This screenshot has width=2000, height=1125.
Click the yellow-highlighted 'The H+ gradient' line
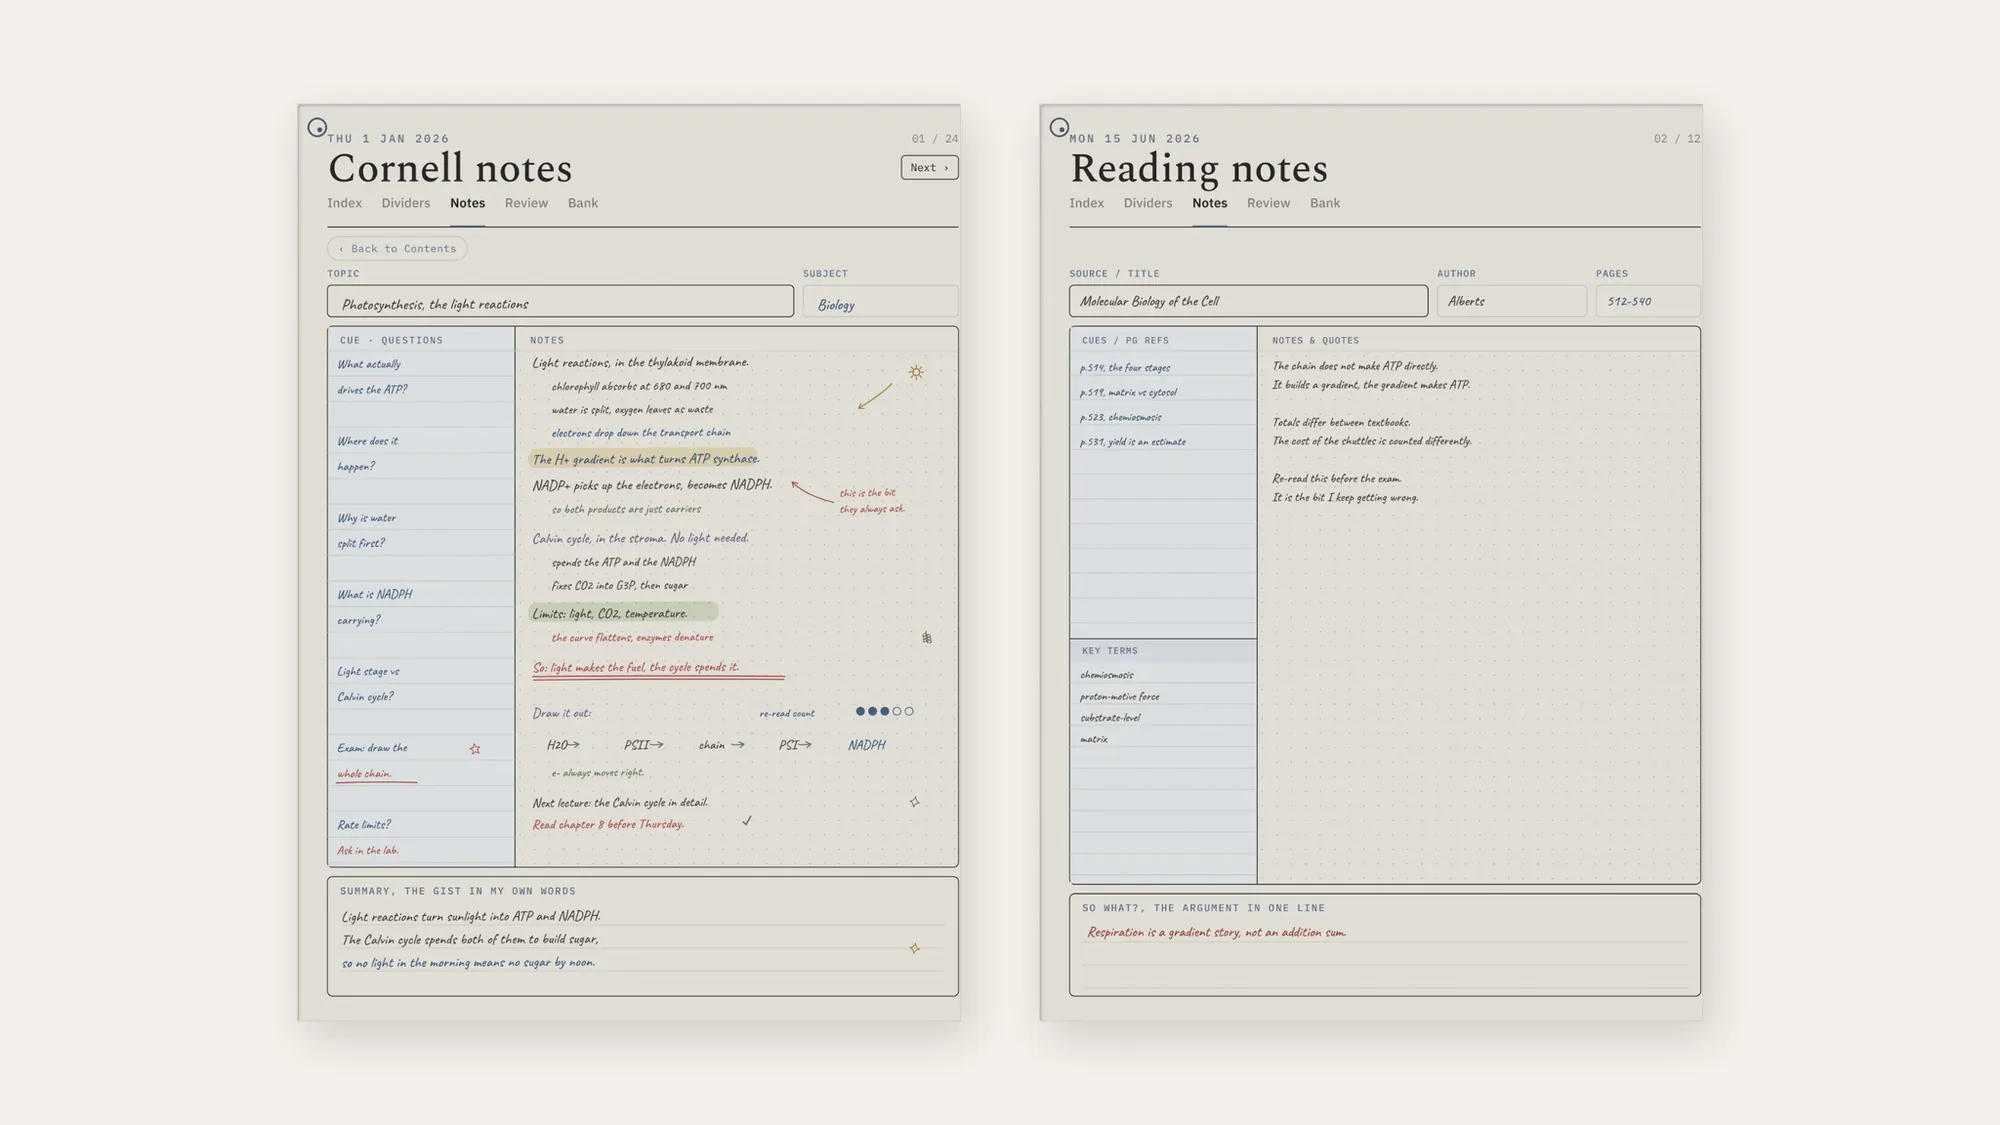click(x=643, y=459)
